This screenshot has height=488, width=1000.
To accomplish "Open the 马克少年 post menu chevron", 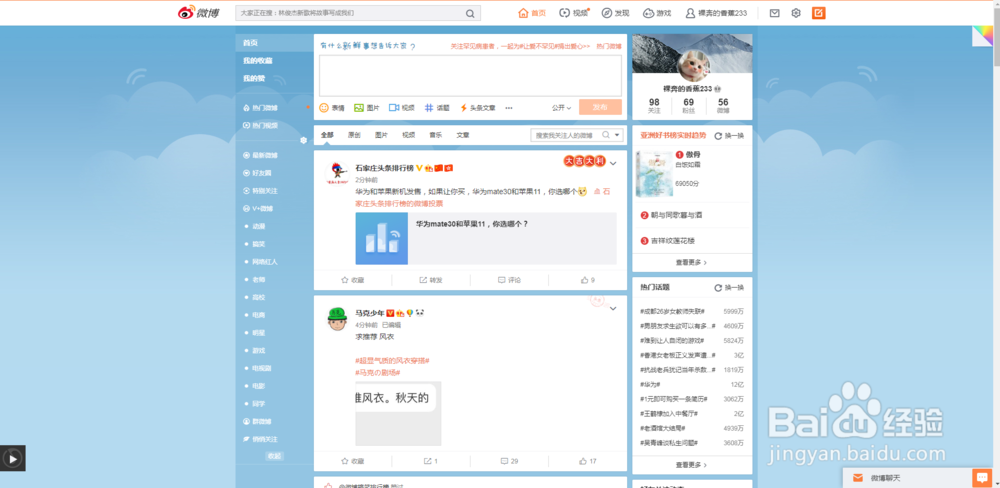I will pos(613,309).
